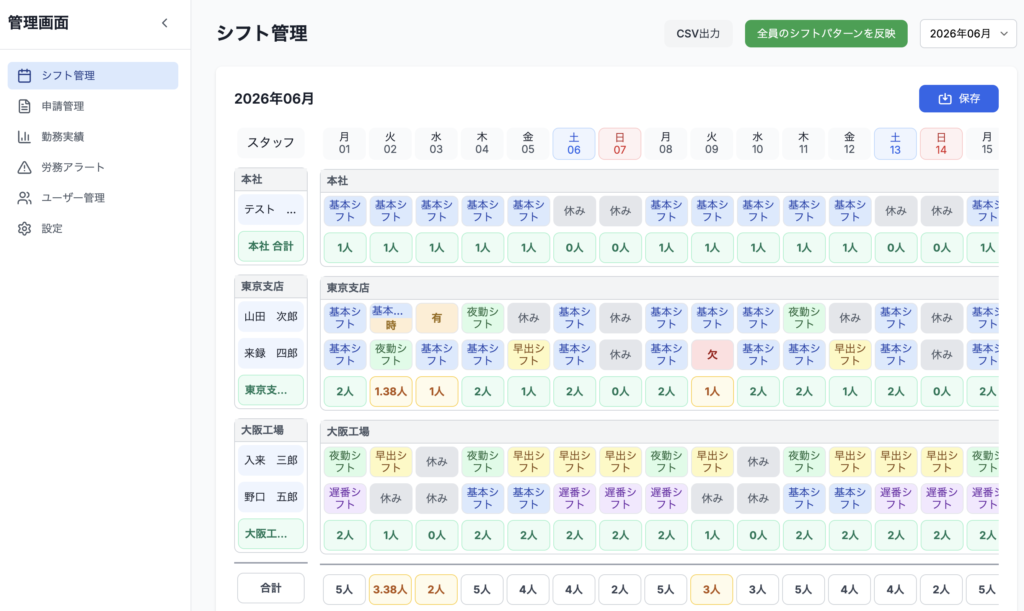This screenshot has height=611, width=1024.
Task: Click the 3.38人 grand total cell
Action: (390, 589)
